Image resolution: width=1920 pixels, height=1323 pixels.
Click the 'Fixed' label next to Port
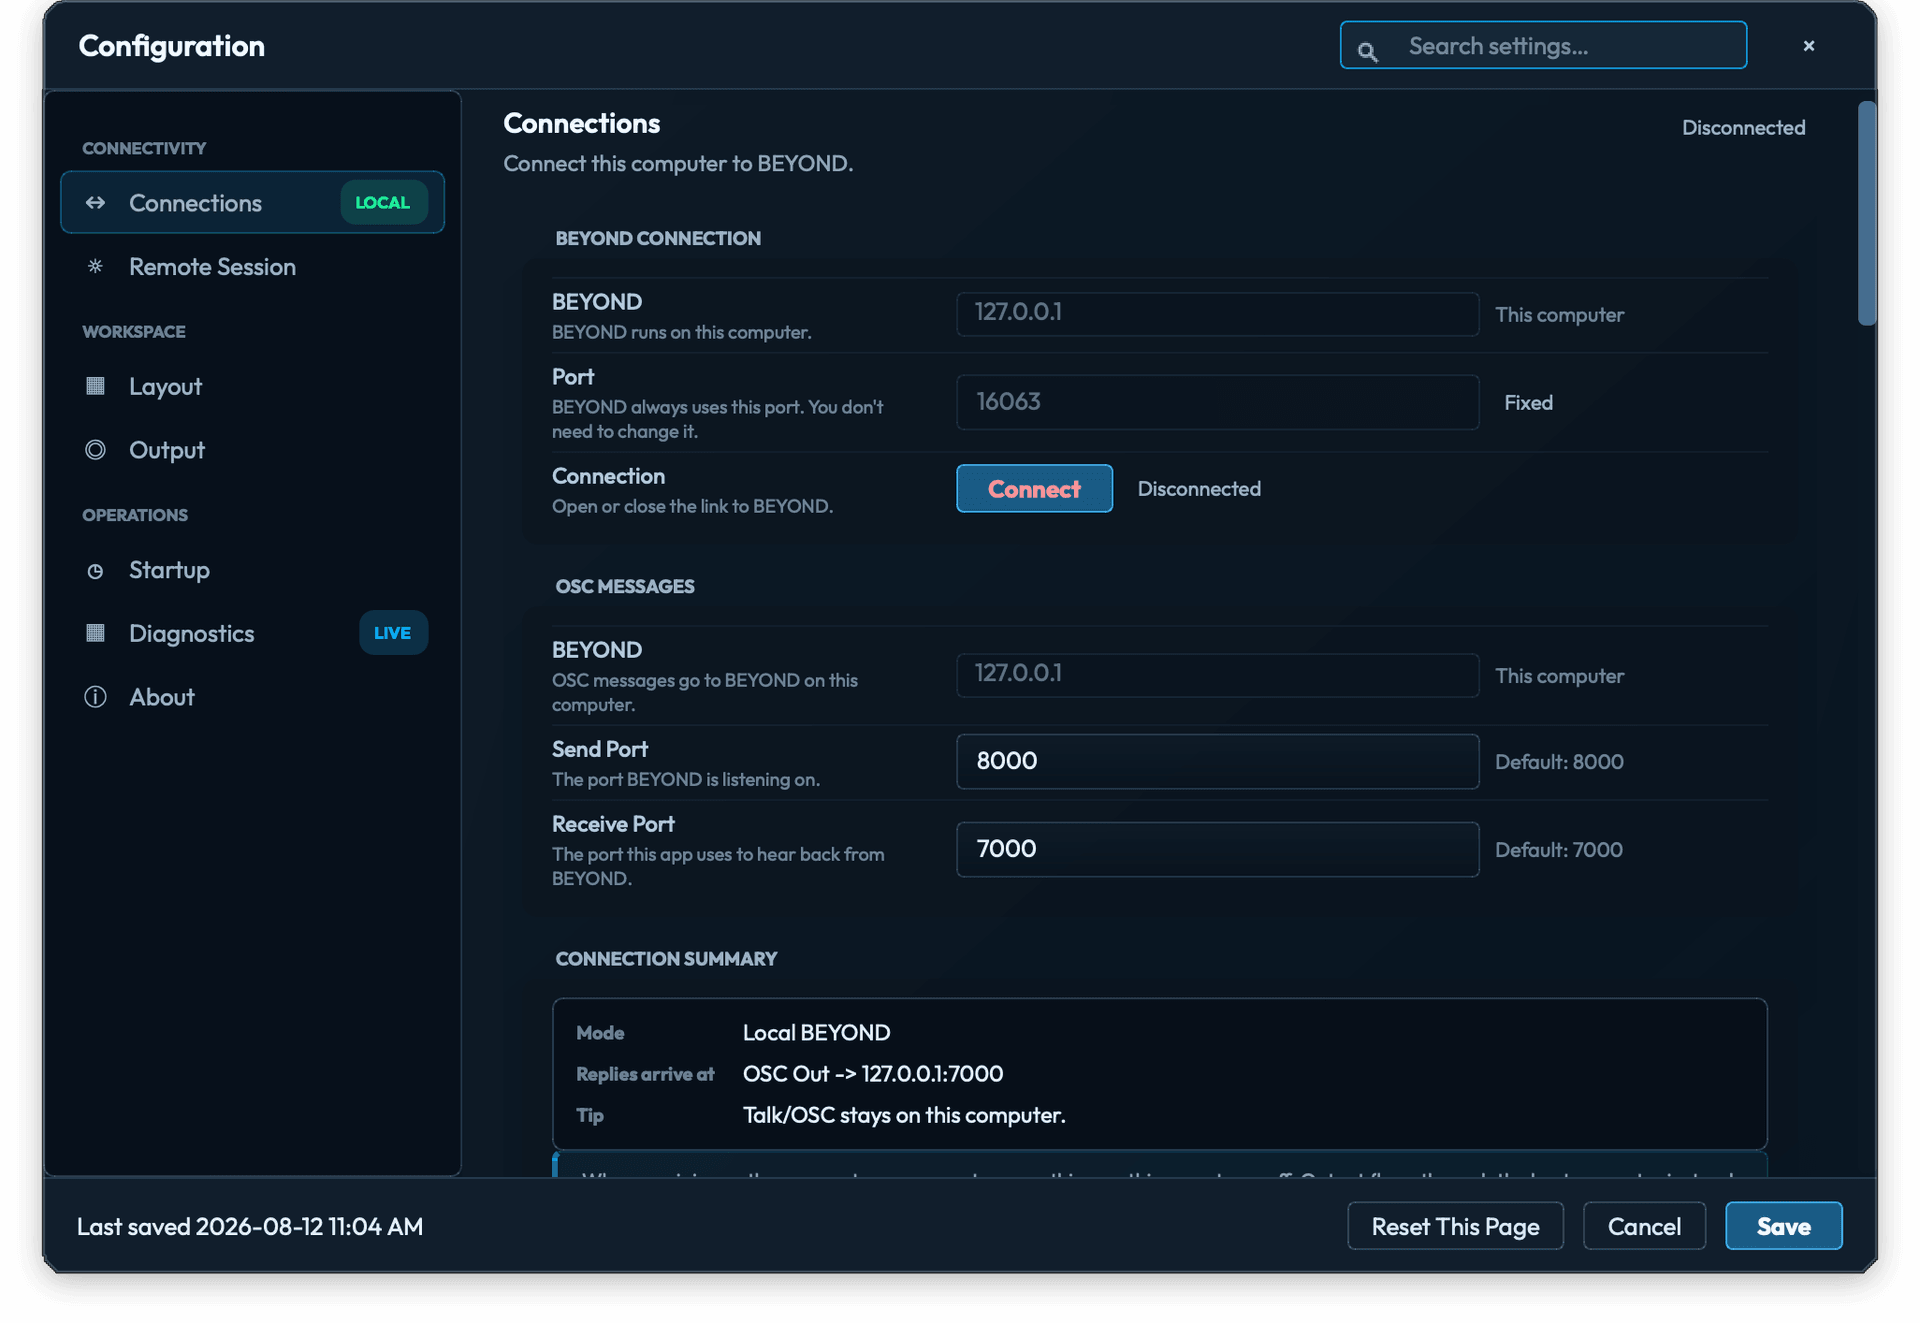click(1529, 403)
